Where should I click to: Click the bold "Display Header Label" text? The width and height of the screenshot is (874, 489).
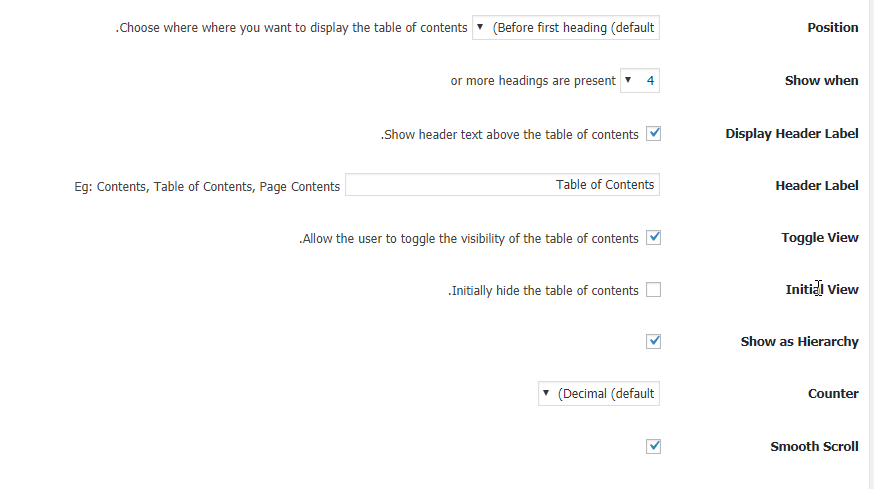coord(791,134)
